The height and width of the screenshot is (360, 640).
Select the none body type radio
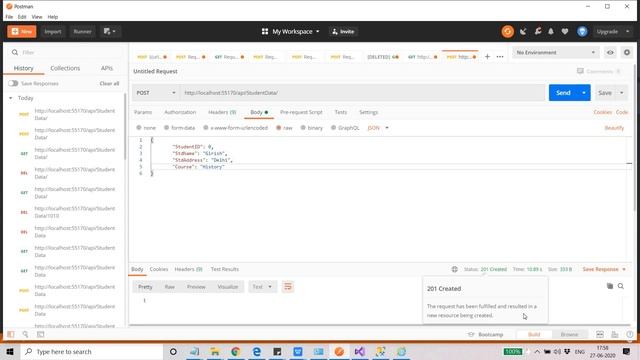pyautogui.click(x=139, y=128)
